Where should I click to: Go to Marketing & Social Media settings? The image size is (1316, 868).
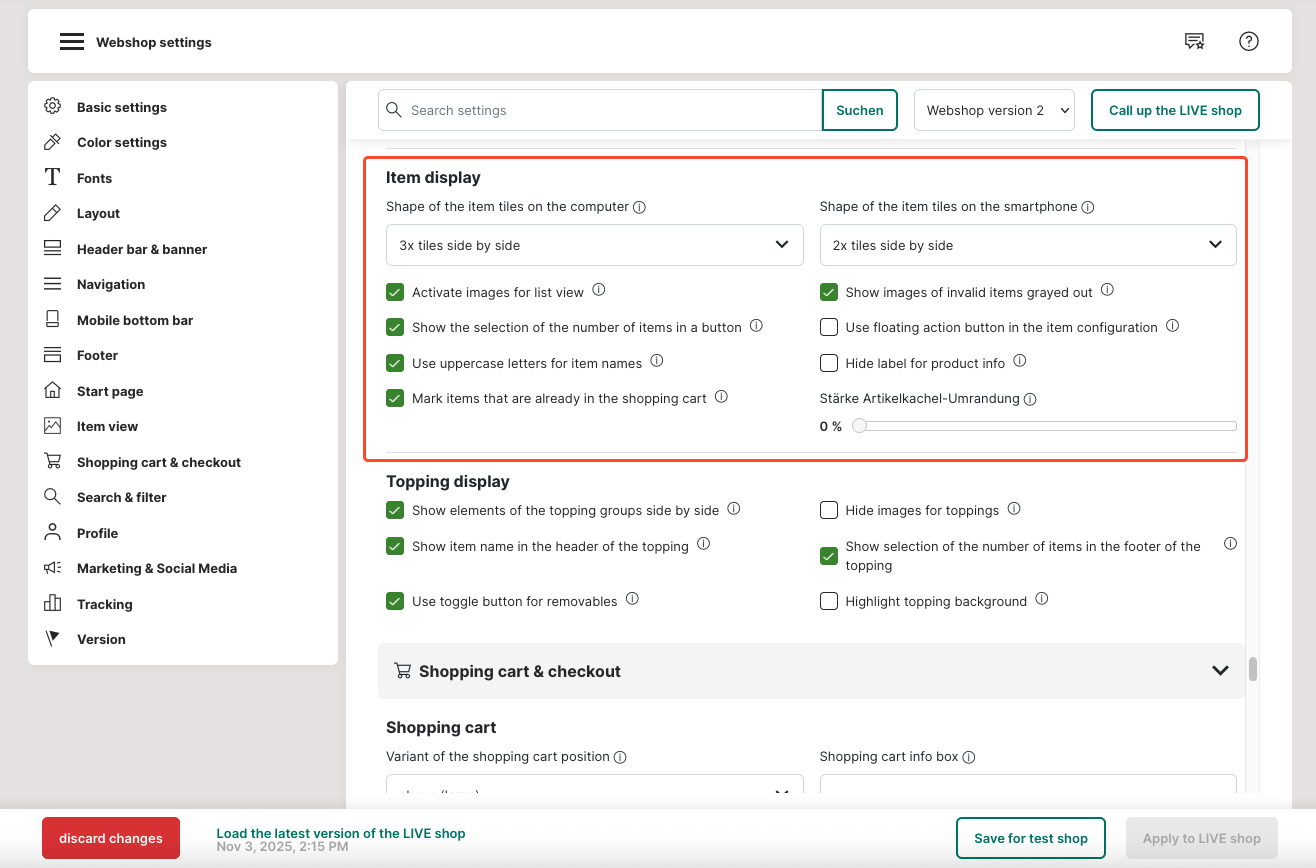click(157, 568)
